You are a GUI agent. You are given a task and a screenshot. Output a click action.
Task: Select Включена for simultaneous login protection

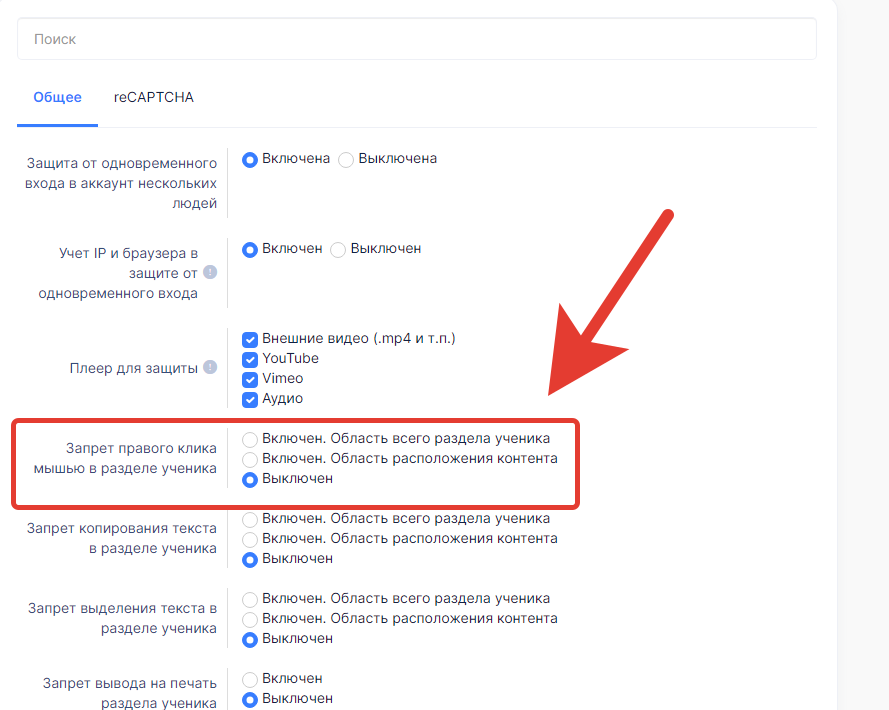tap(250, 160)
